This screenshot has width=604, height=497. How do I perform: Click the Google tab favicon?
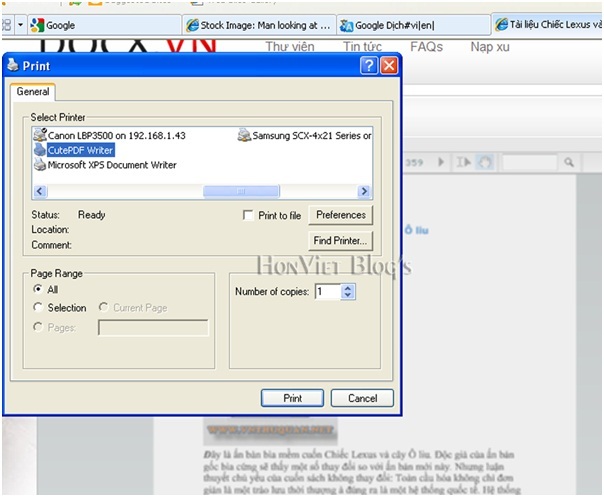pyautogui.click(x=37, y=25)
